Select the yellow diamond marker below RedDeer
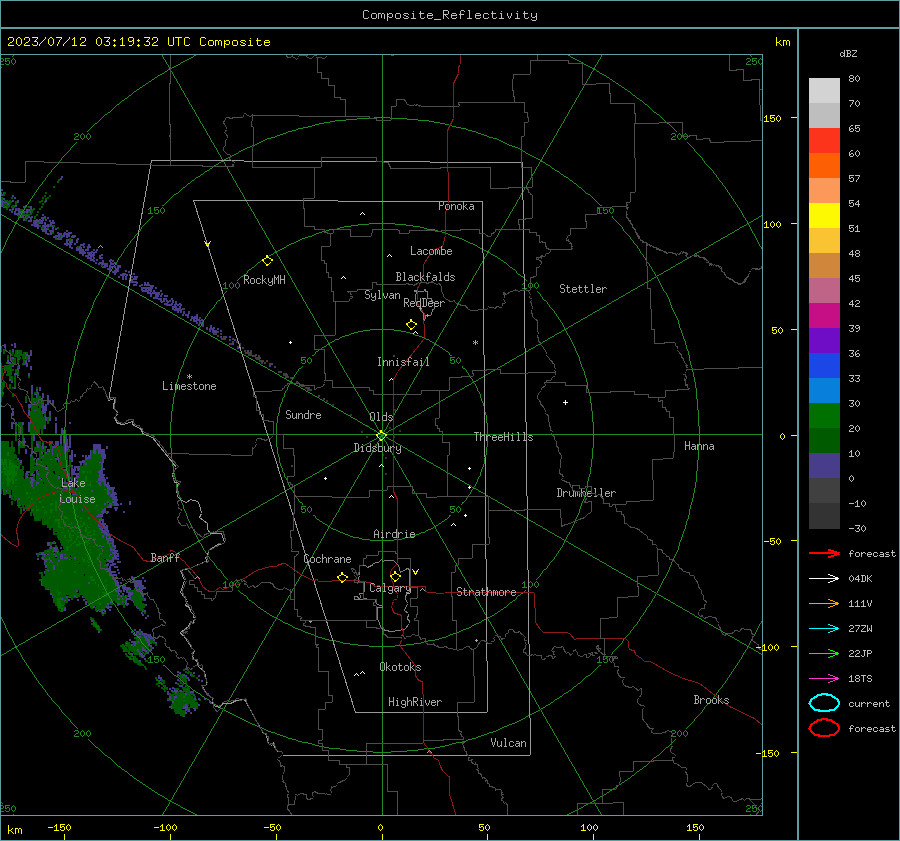Viewport: 900px width, 841px height. (x=411, y=325)
